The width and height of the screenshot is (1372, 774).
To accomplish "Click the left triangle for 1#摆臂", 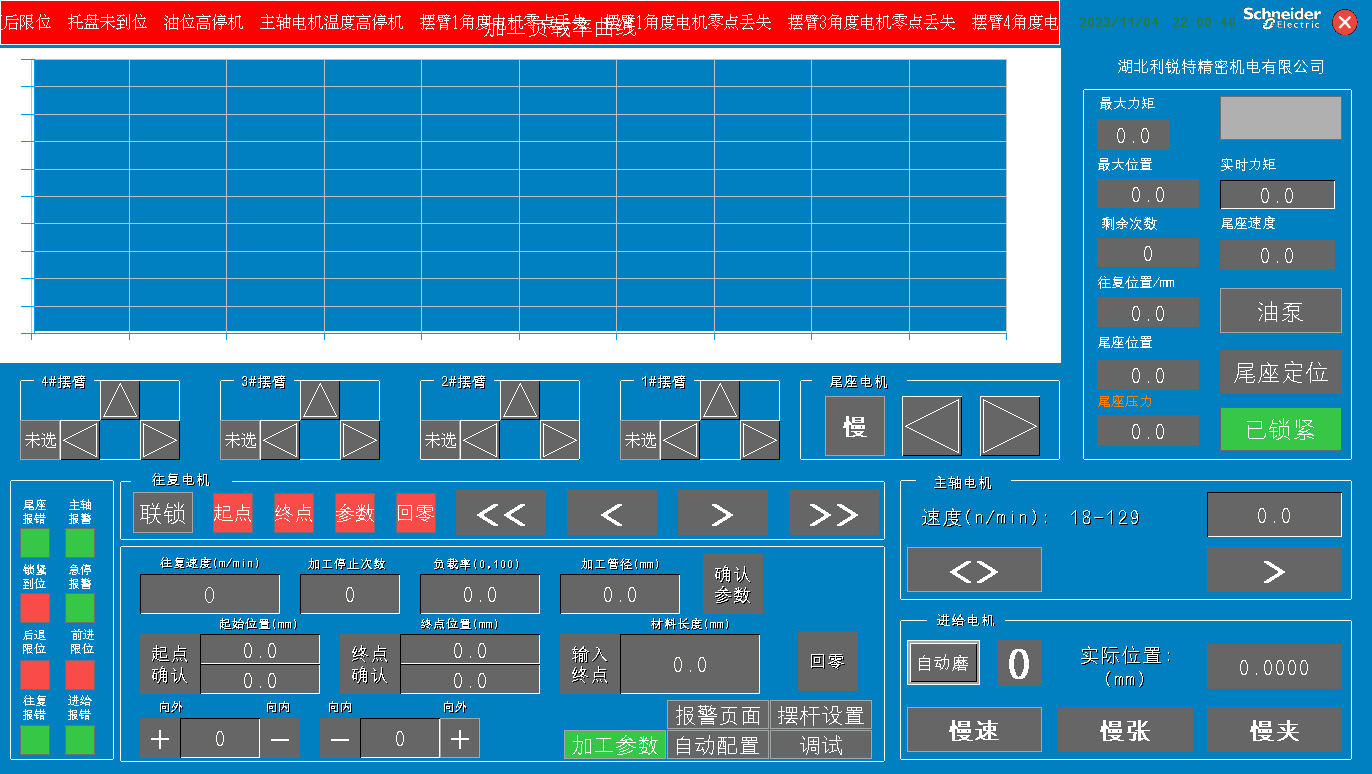I will [x=680, y=440].
